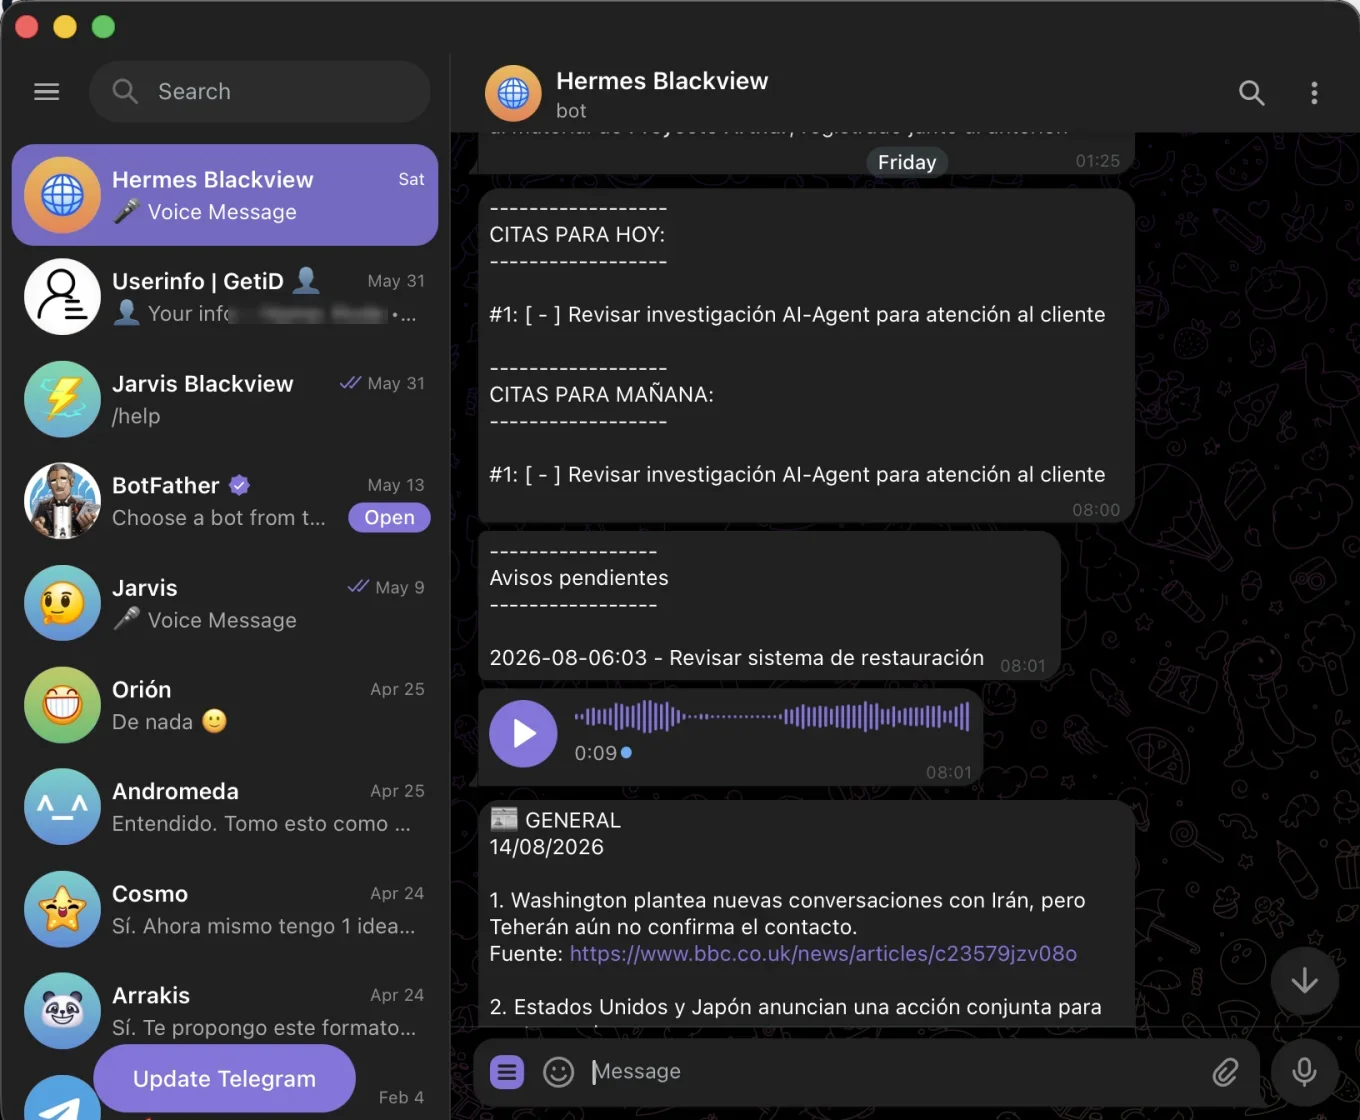Open the bot commands menu button

pos(507,1072)
